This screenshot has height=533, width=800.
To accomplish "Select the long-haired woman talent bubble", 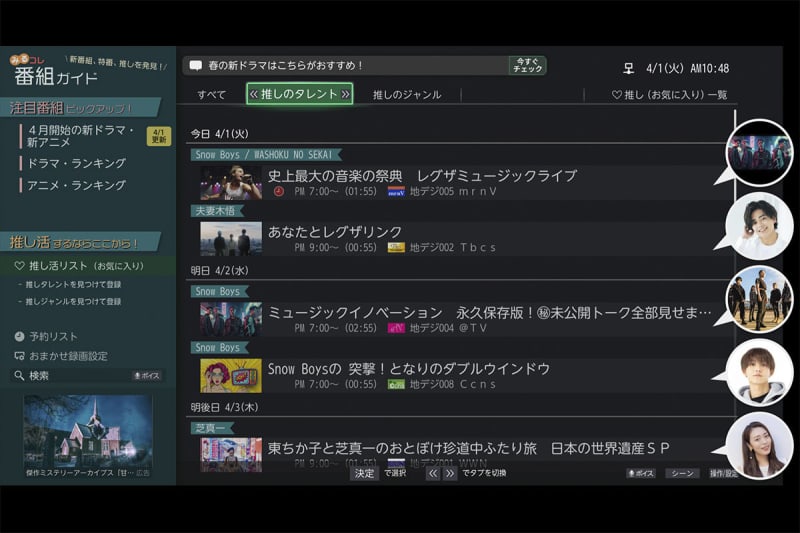I will [759, 445].
